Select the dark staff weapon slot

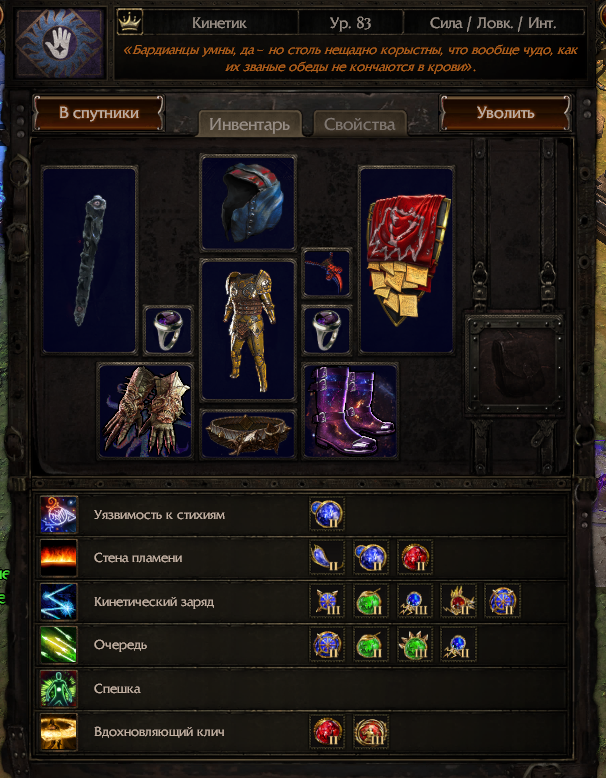tap(89, 260)
